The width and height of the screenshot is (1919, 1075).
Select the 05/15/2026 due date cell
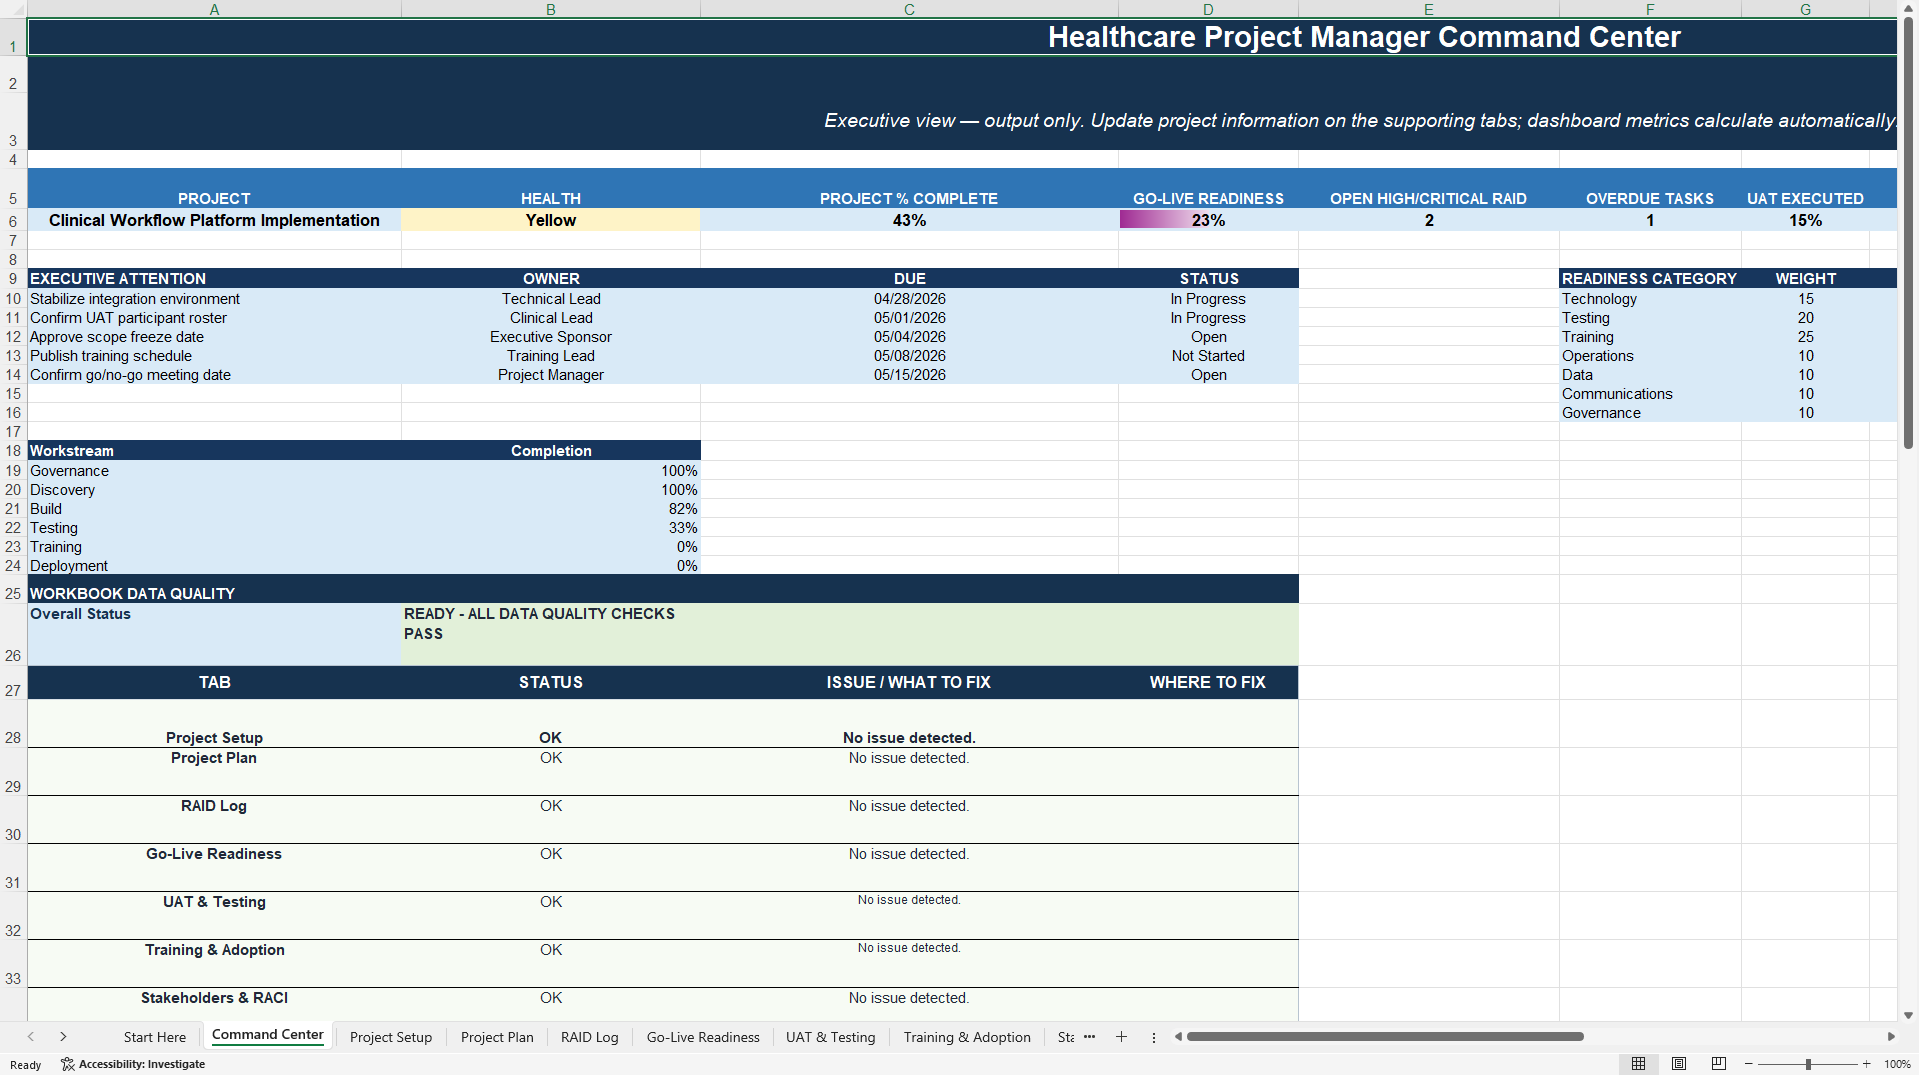click(909, 375)
